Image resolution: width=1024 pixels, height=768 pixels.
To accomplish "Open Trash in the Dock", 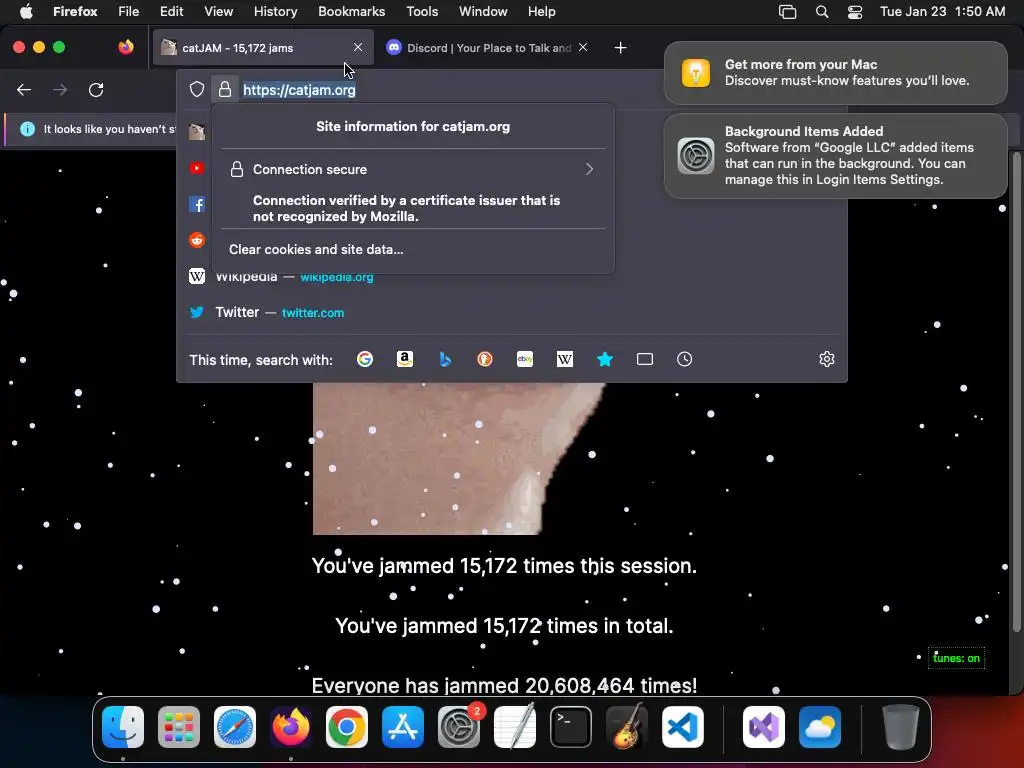I will 901,727.
